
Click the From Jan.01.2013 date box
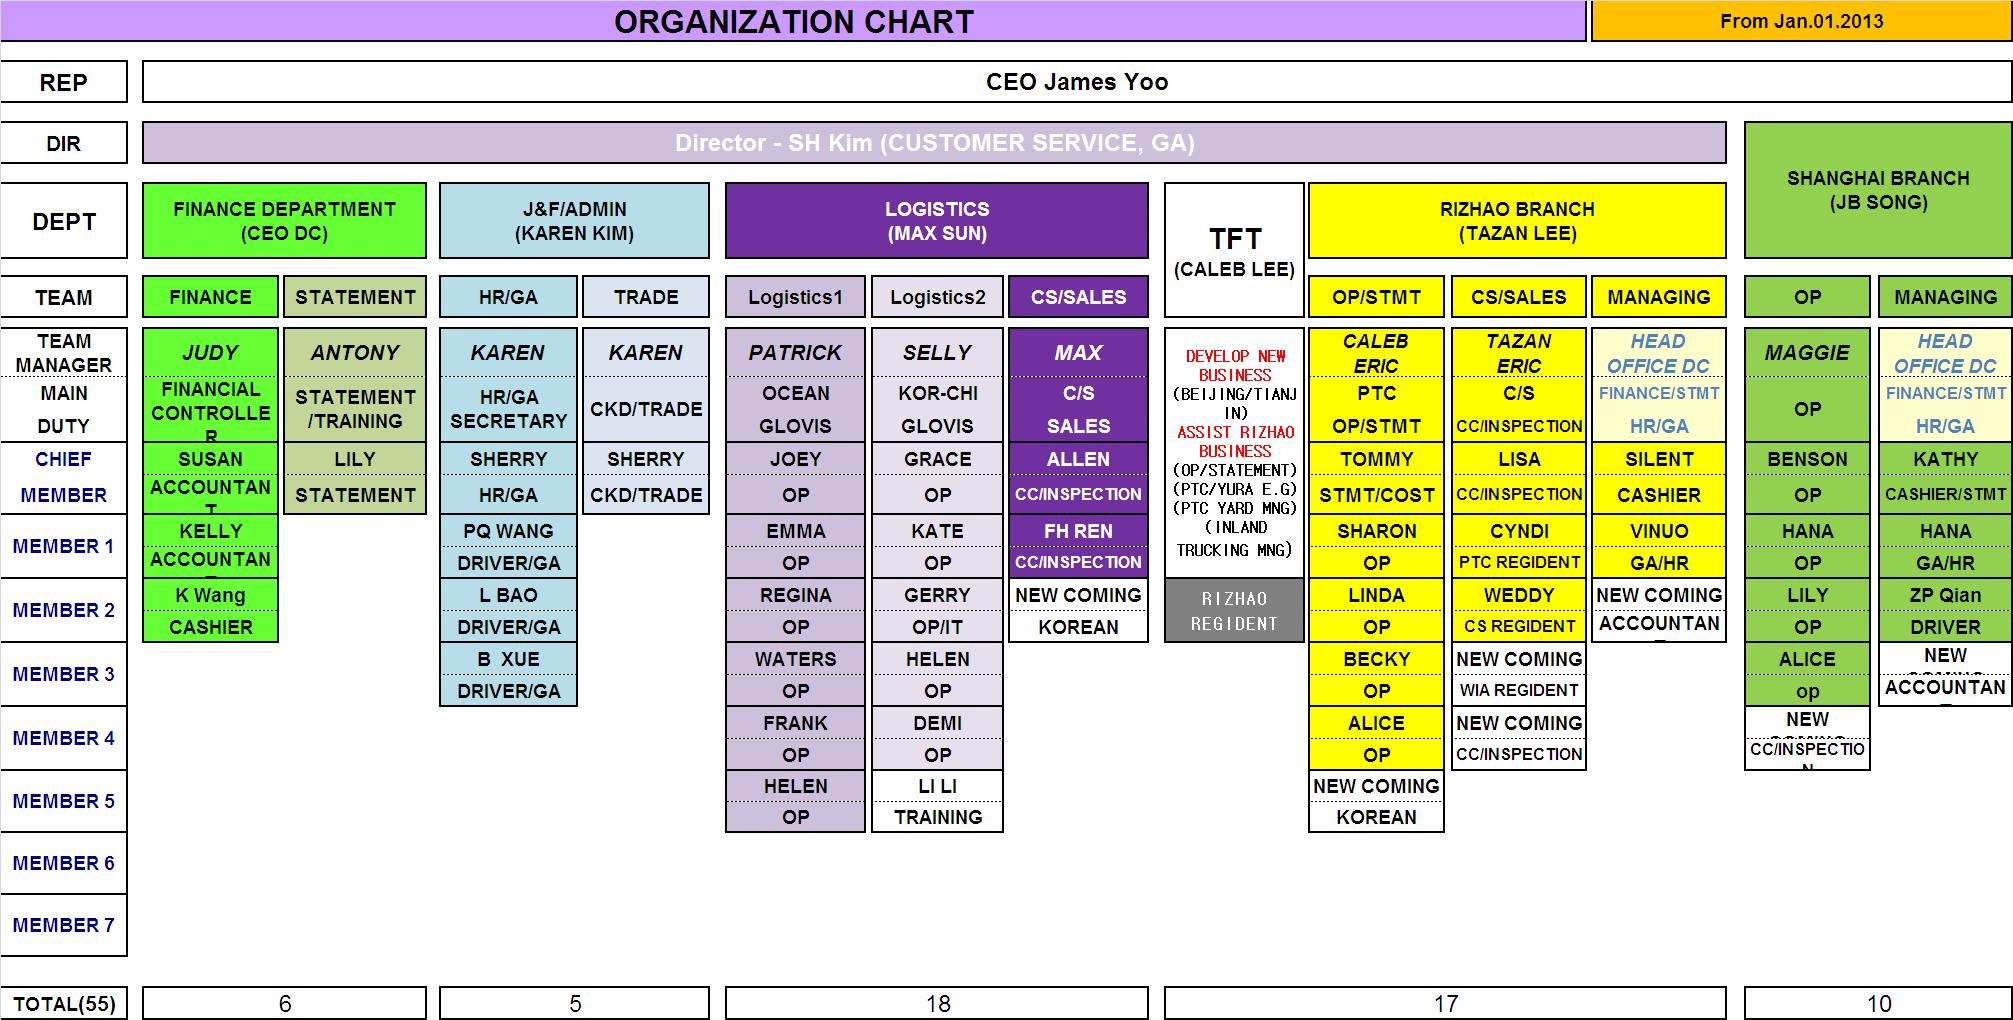(x=1800, y=21)
